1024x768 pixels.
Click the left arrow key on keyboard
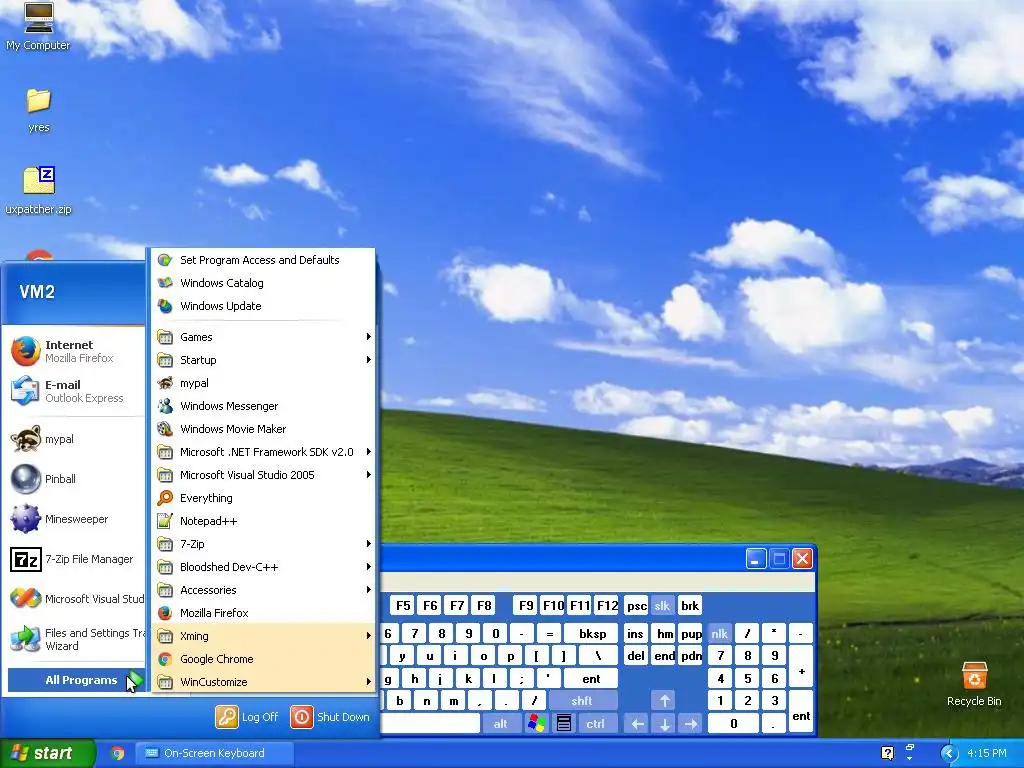(637, 724)
